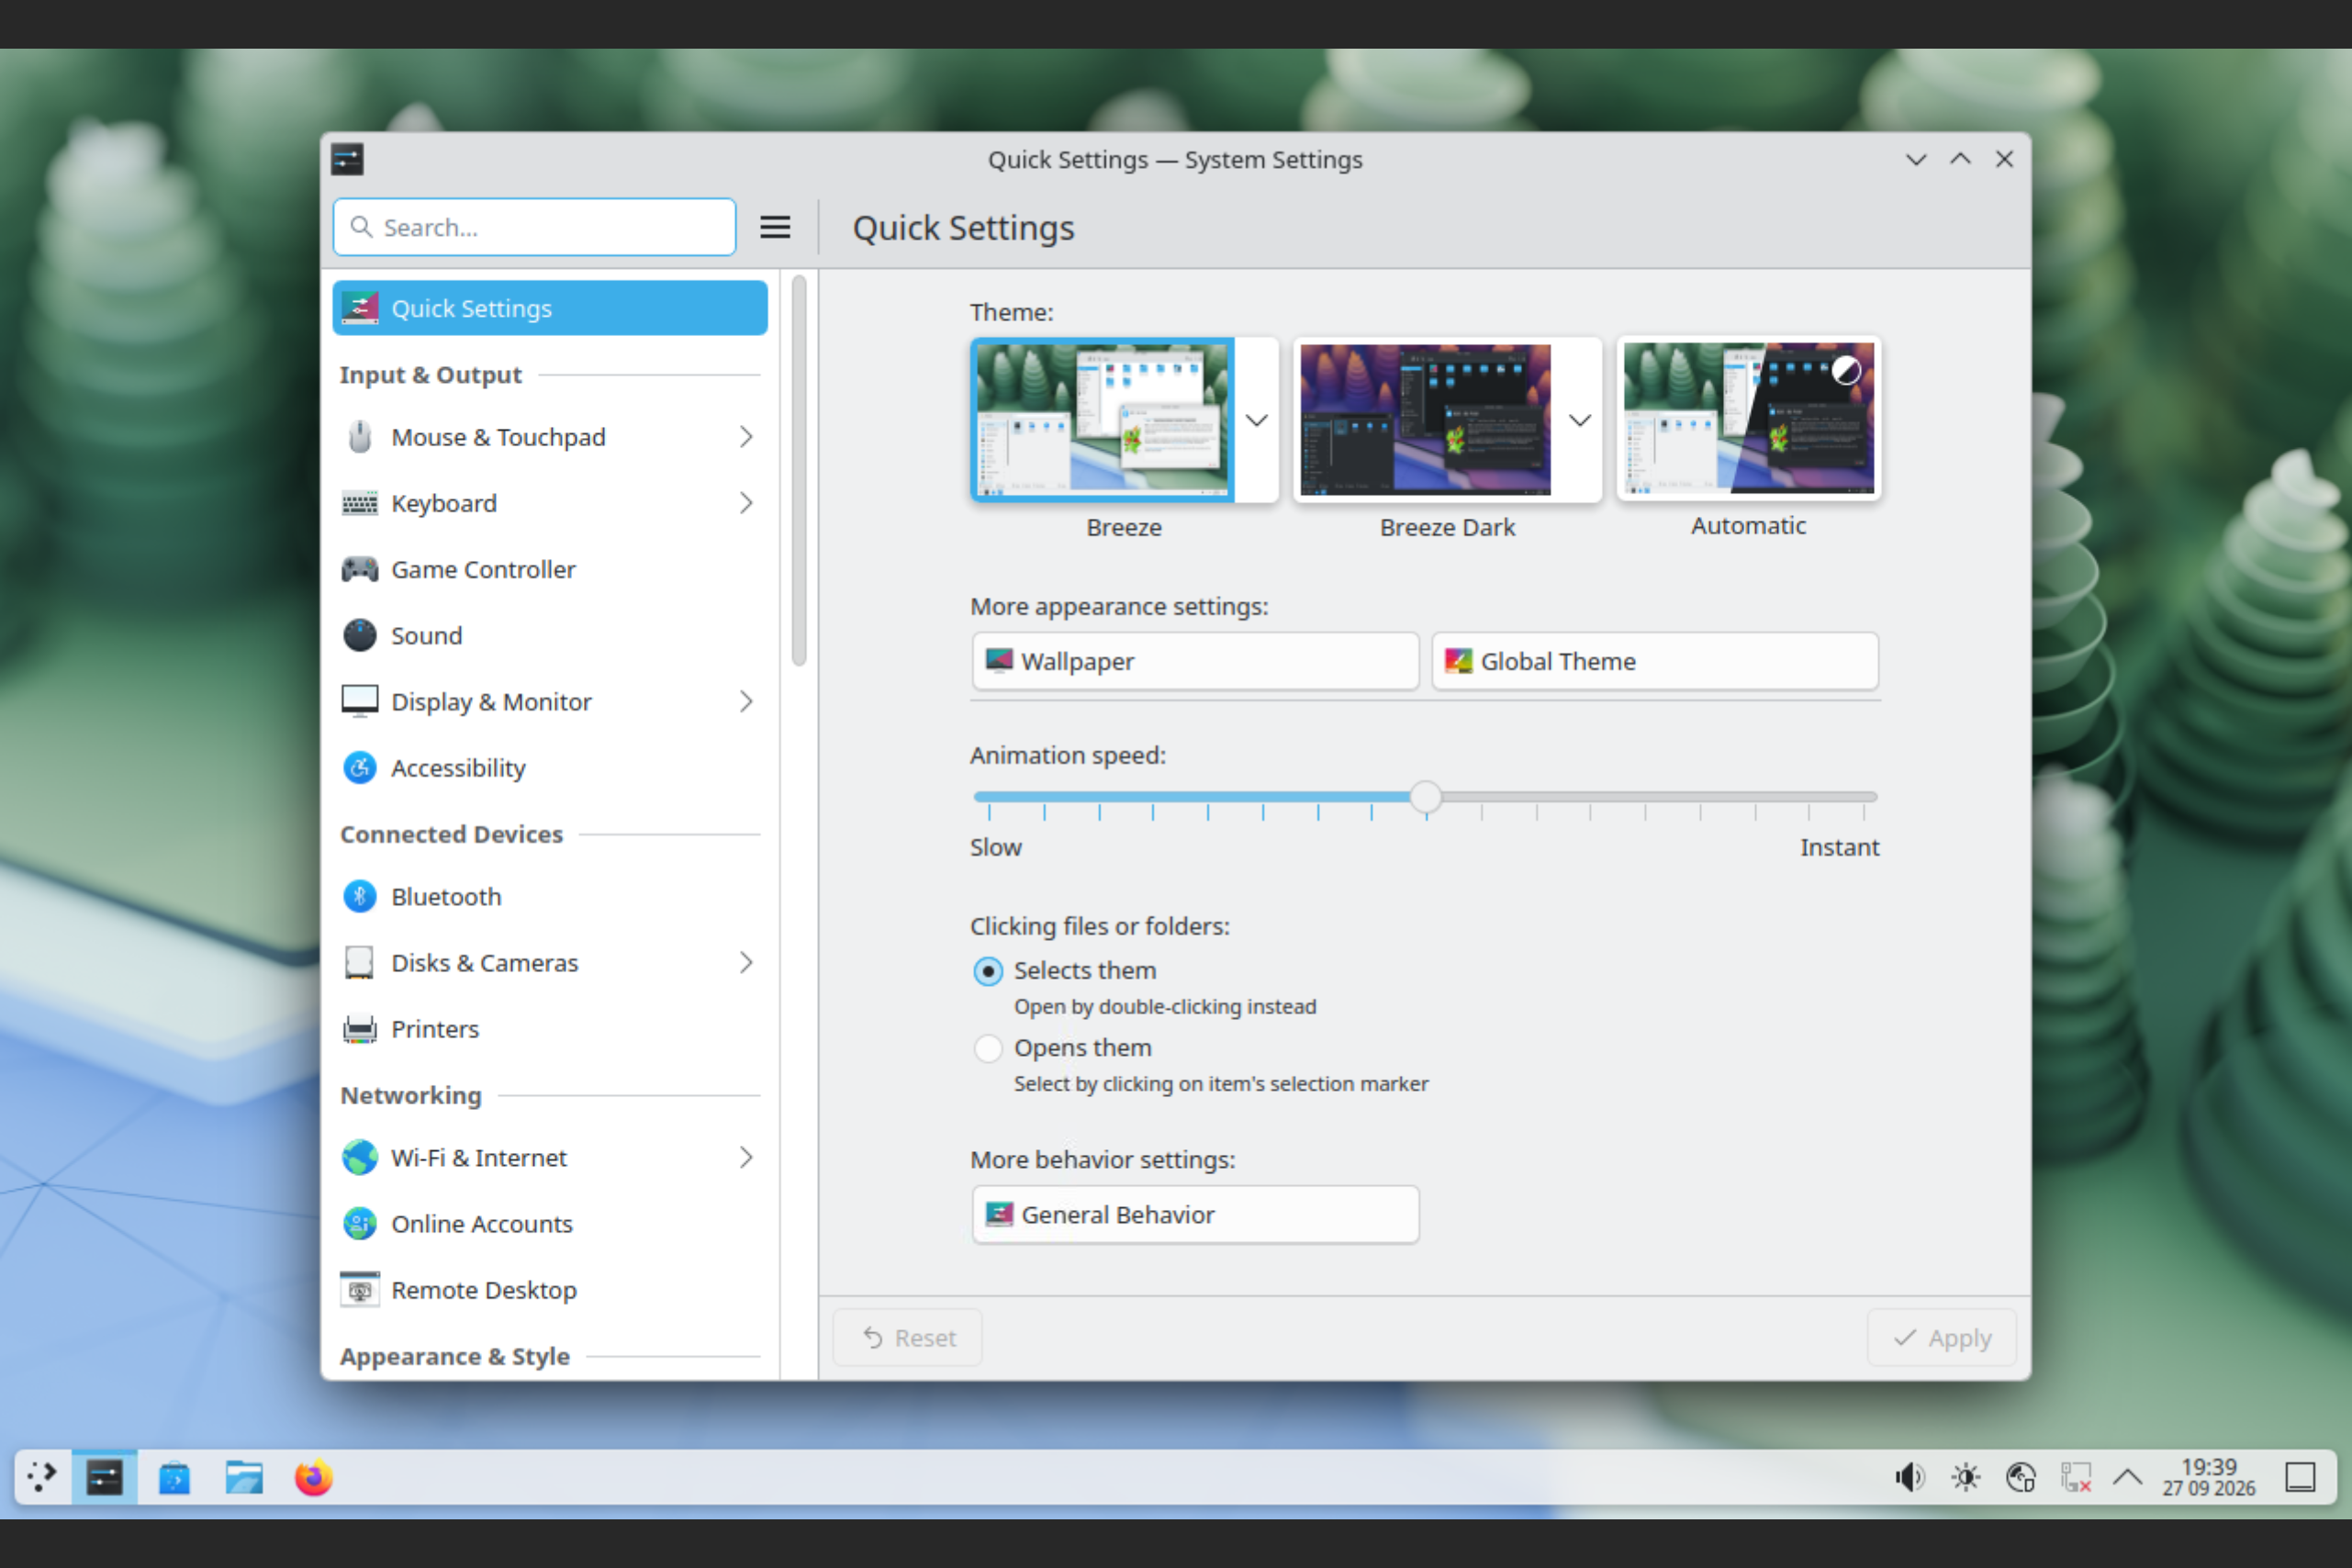Open brightness and color tray icon
This screenshot has width=2352, height=1568.
(1965, 1477)
